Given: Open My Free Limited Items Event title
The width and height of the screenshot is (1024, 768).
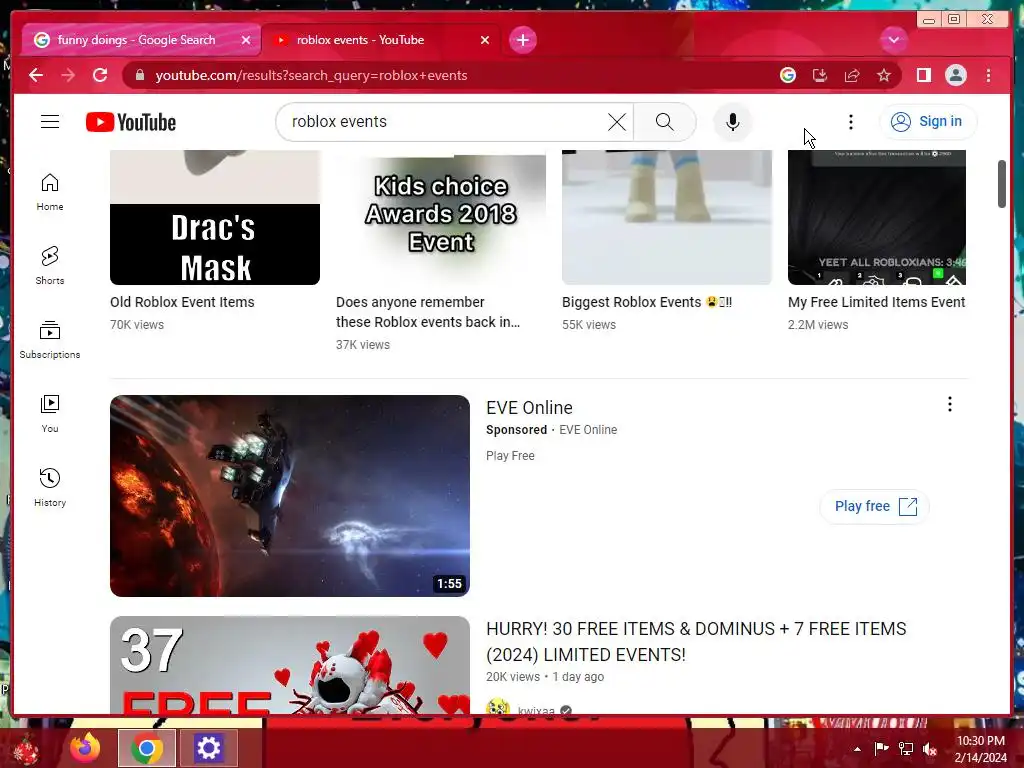Looking at the screenshot, I should 876,302.
